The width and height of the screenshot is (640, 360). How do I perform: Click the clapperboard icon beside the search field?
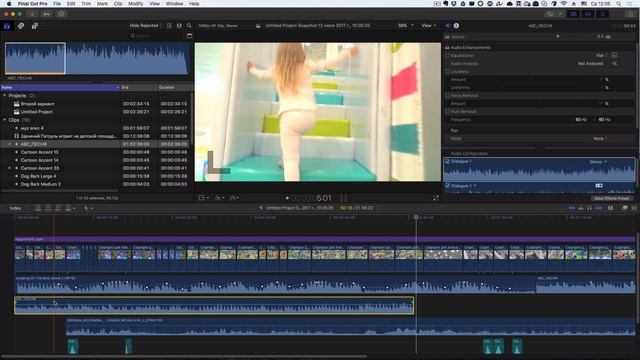click(189, 36)
